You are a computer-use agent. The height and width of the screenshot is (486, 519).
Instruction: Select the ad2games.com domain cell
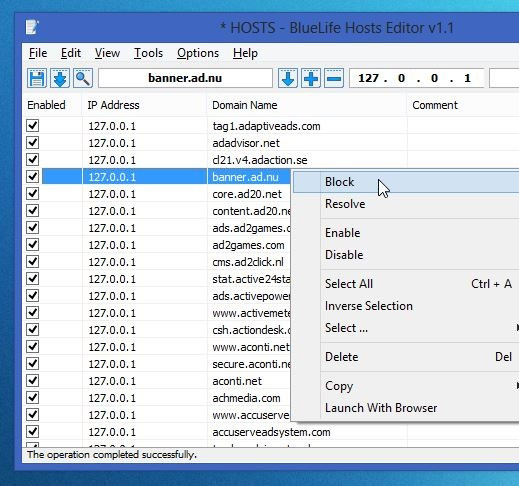pos(248,245)
